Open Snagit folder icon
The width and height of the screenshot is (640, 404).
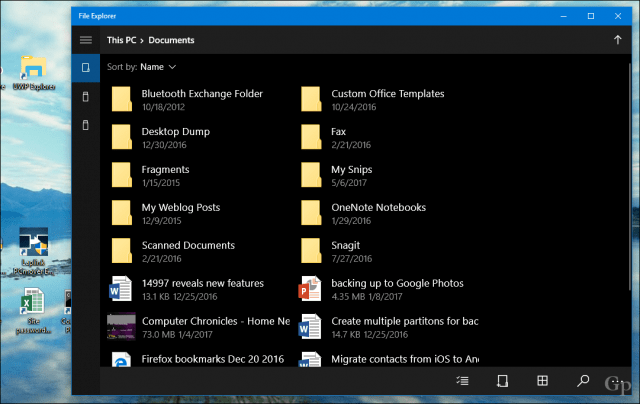tap(311, 251)
